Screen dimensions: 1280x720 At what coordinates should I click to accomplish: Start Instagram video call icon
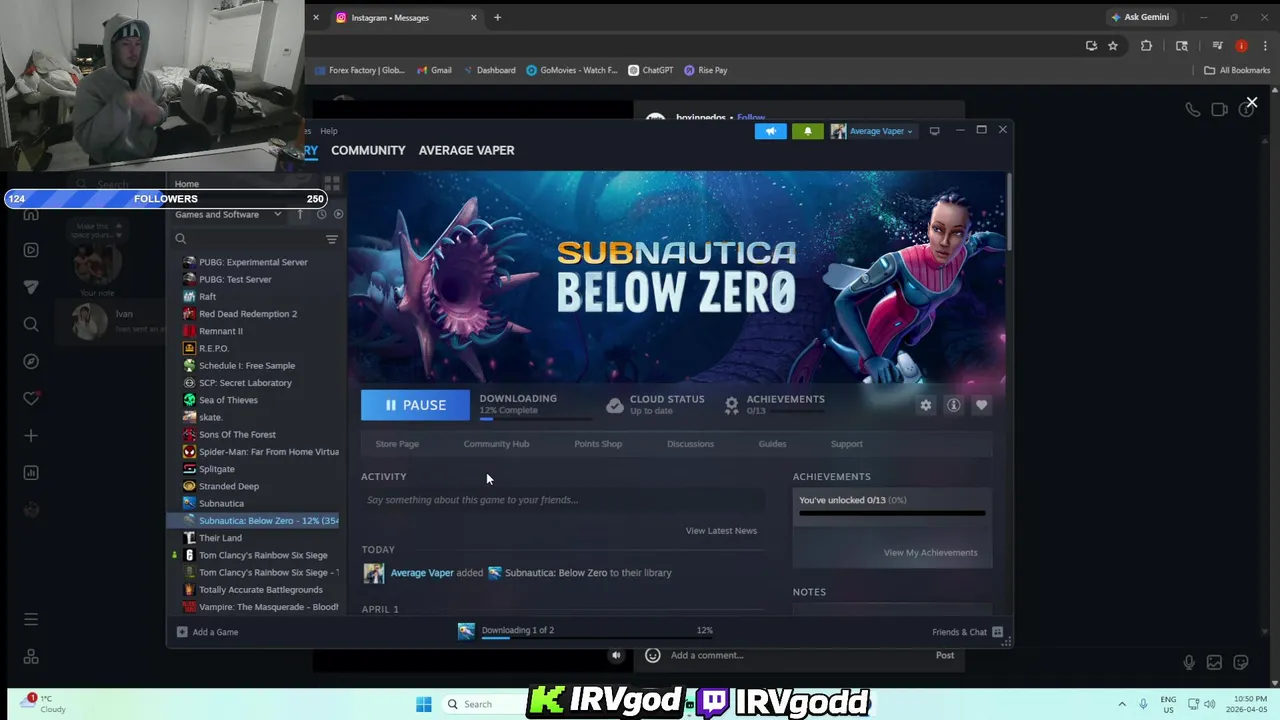[x=1219, y=110]
